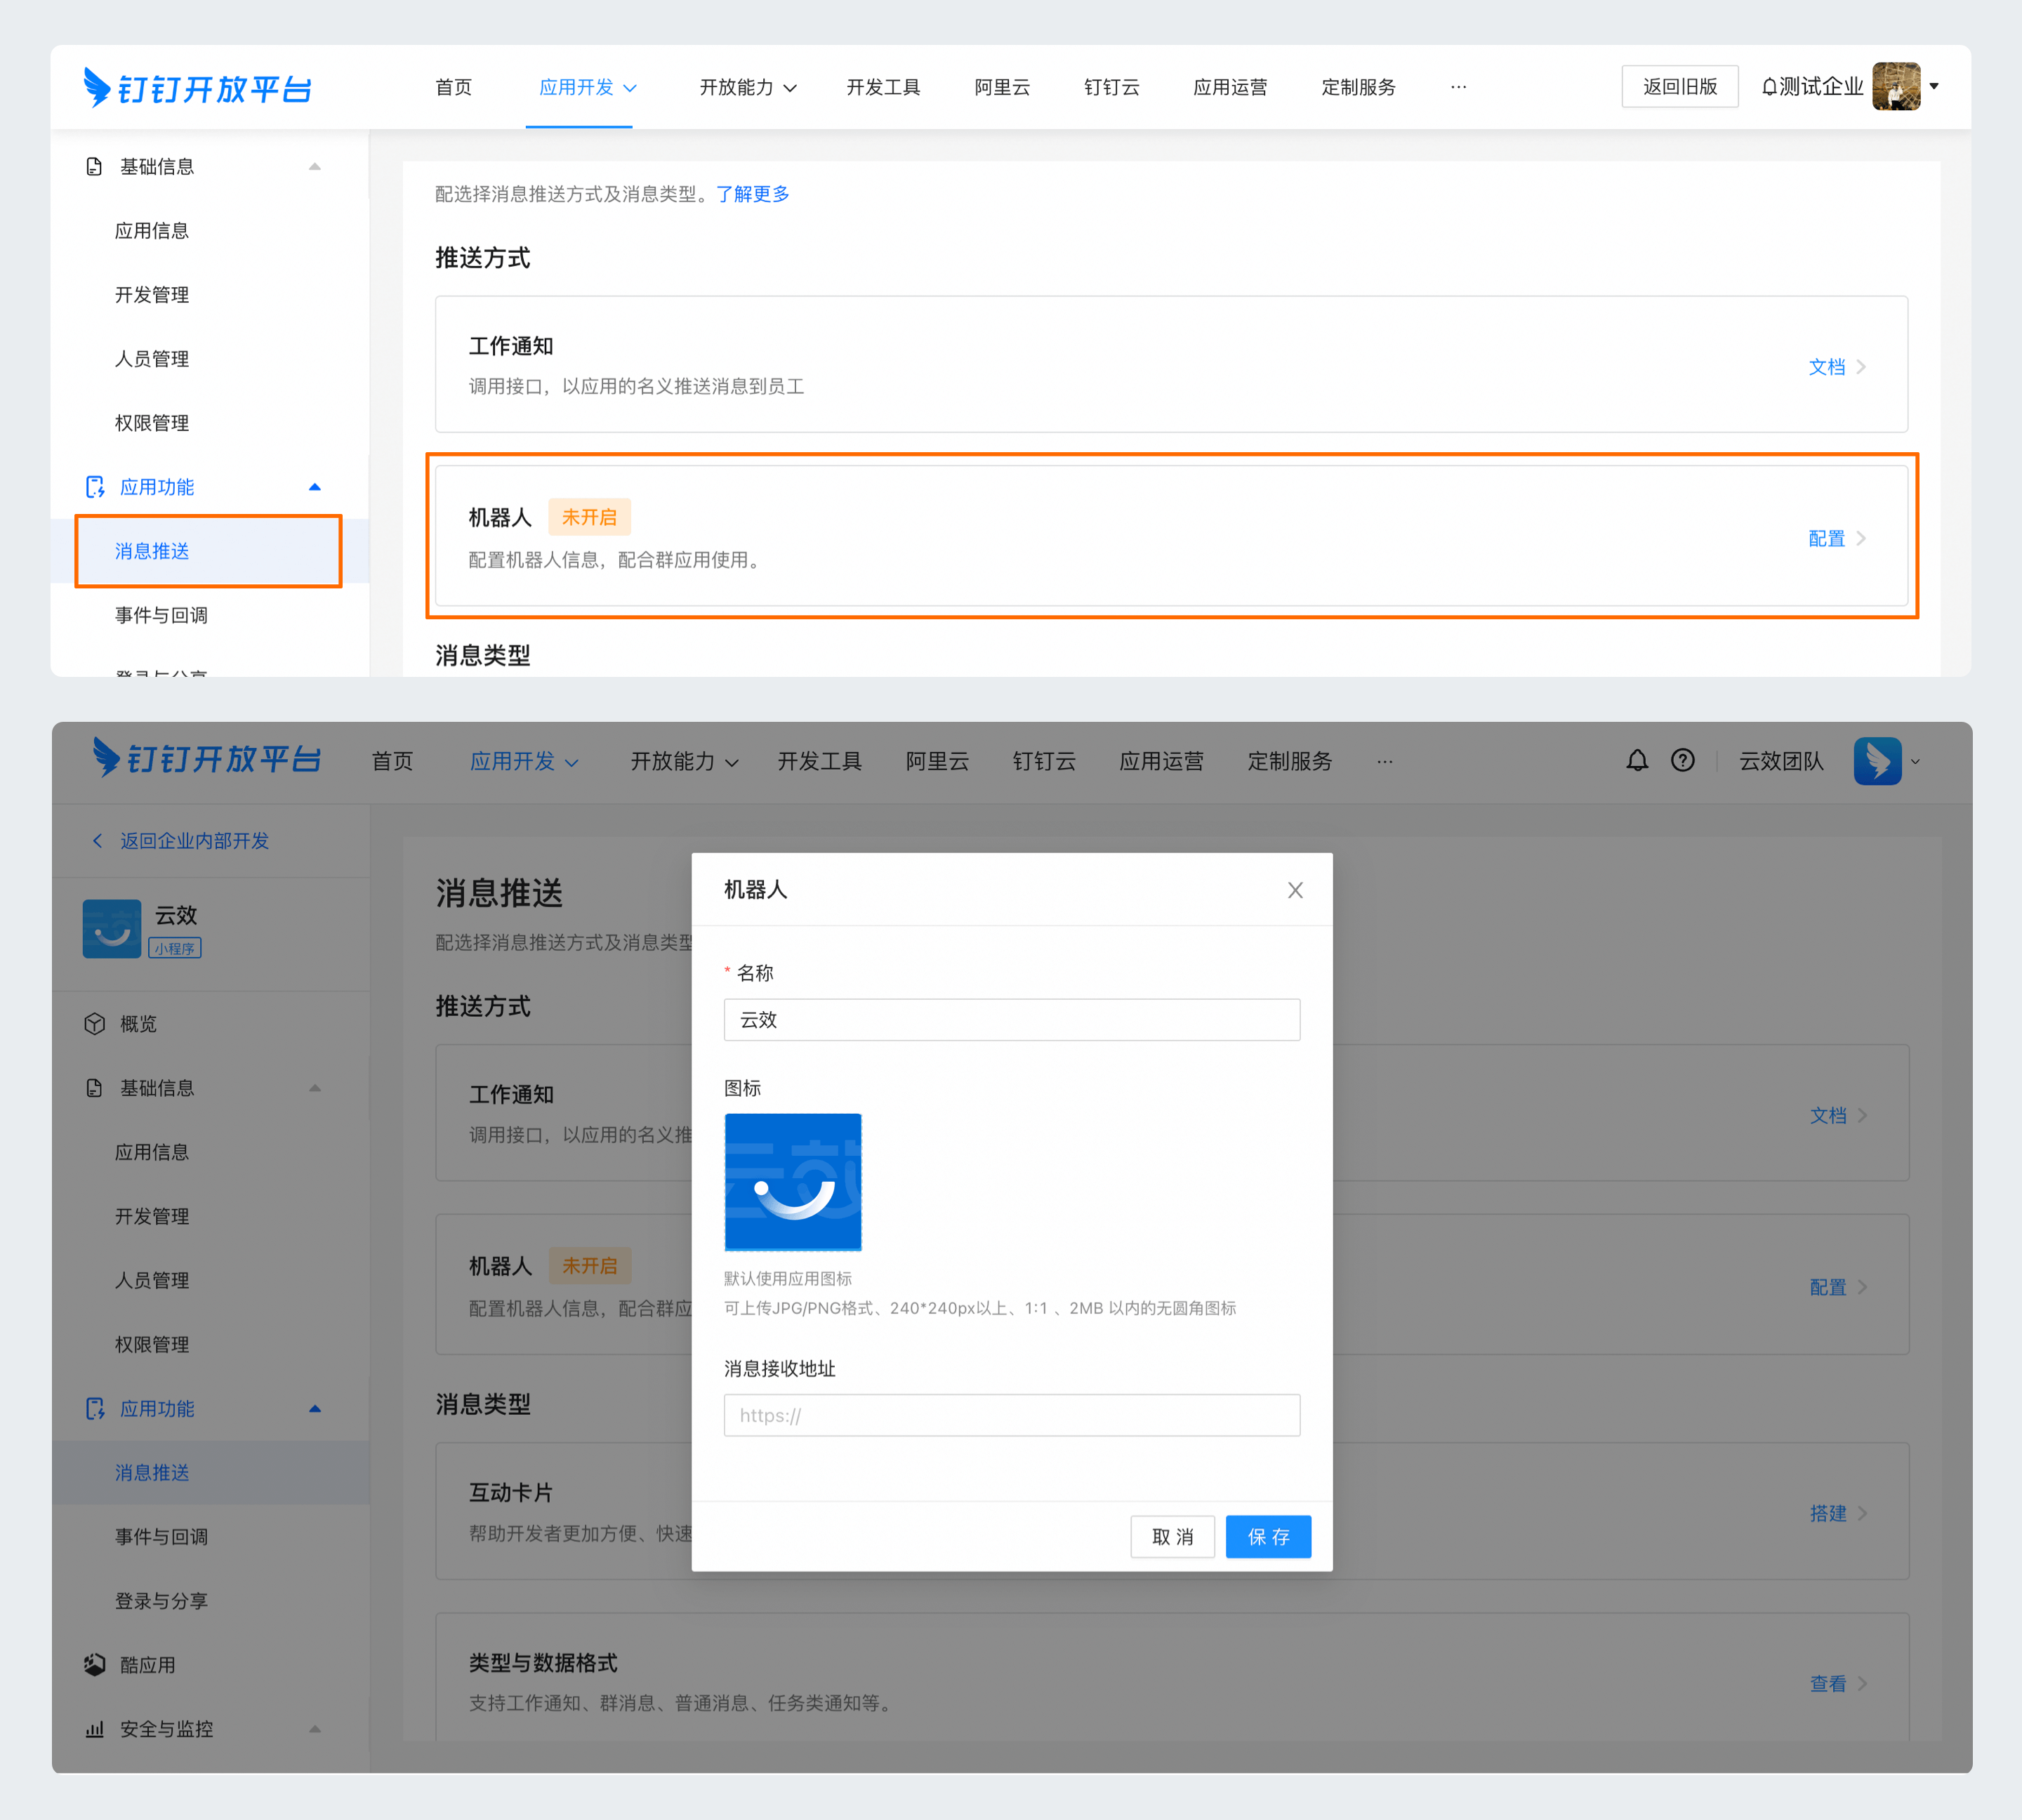The height and width of the screenshot is (1820, 2022).
Task: Click the 酷应用 icon in lower sidebar
Action: [x=95, y=1665]
